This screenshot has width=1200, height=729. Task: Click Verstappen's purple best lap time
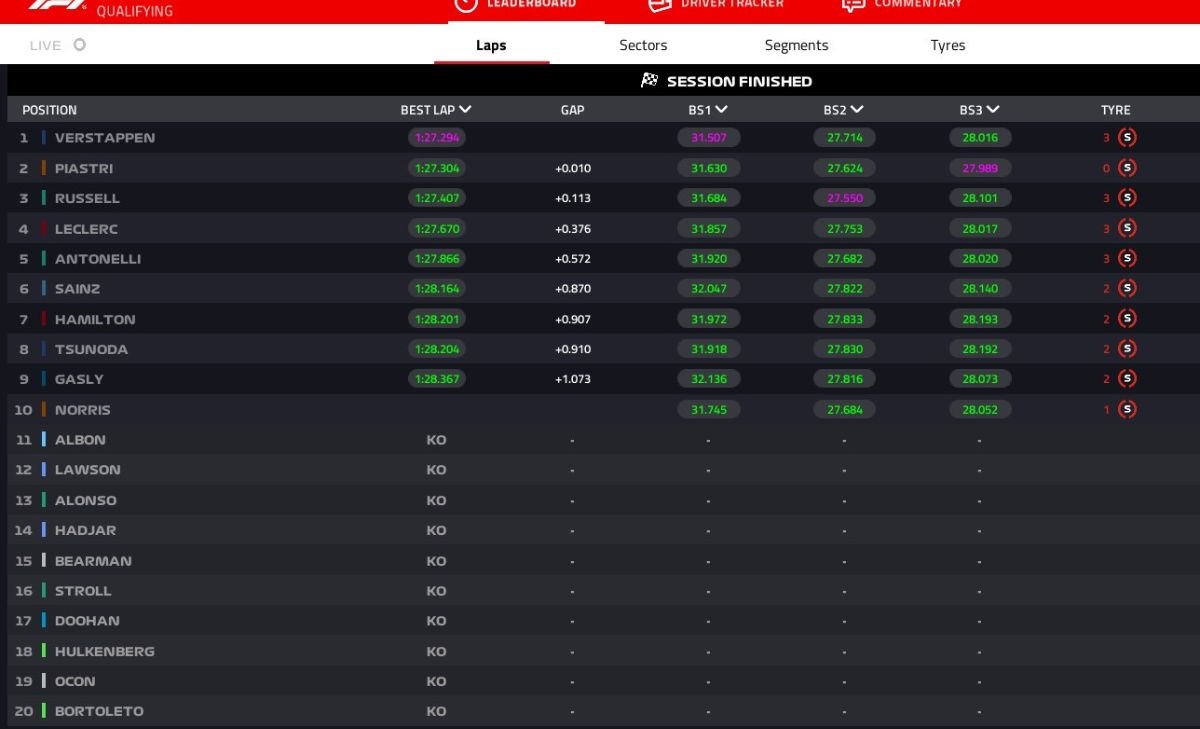(436, 138)
